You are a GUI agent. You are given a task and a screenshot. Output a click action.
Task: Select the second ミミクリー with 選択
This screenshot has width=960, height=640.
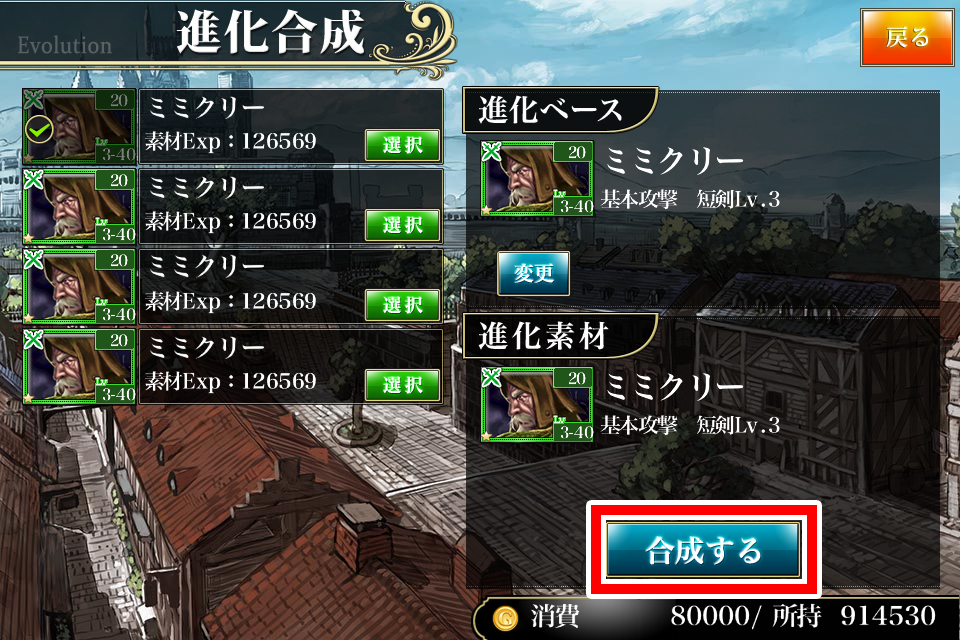coord(403,225)
